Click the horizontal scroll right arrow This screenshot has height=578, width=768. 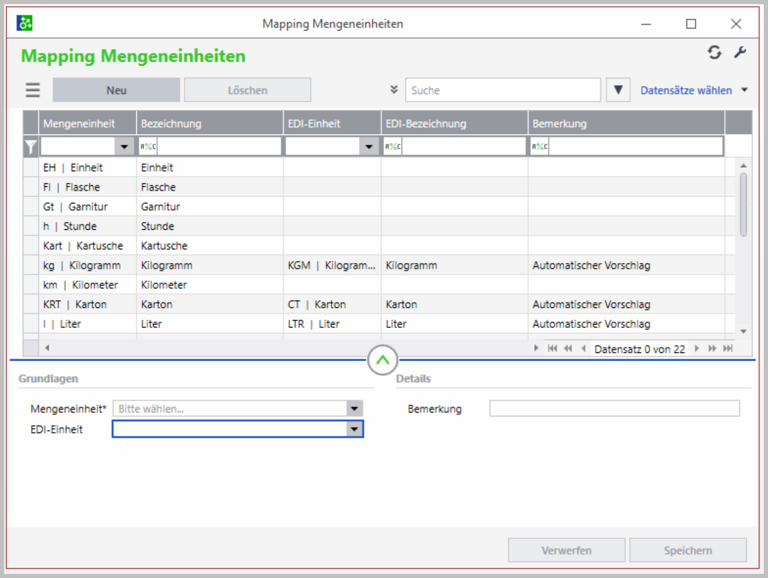(x=536, y=348)
